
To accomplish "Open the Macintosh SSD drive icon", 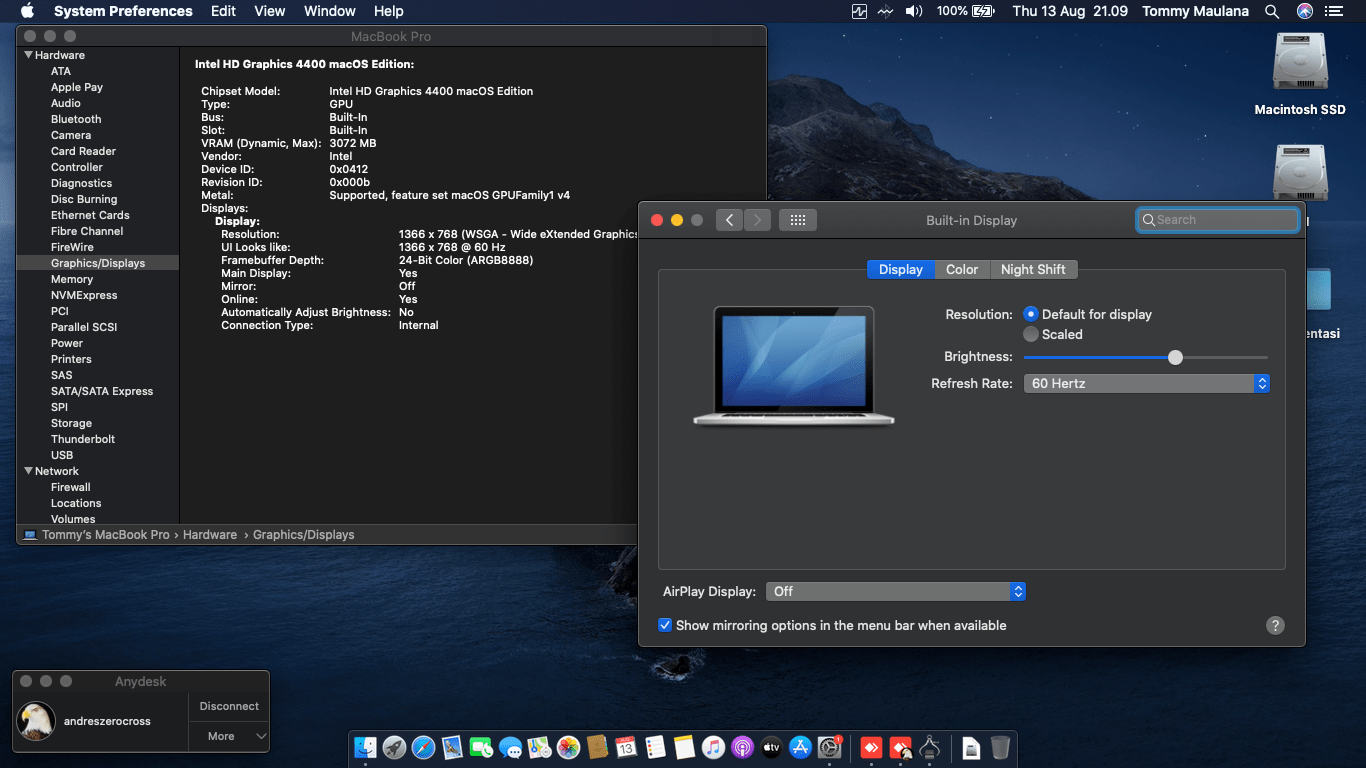I will [x=1299, y=63].
